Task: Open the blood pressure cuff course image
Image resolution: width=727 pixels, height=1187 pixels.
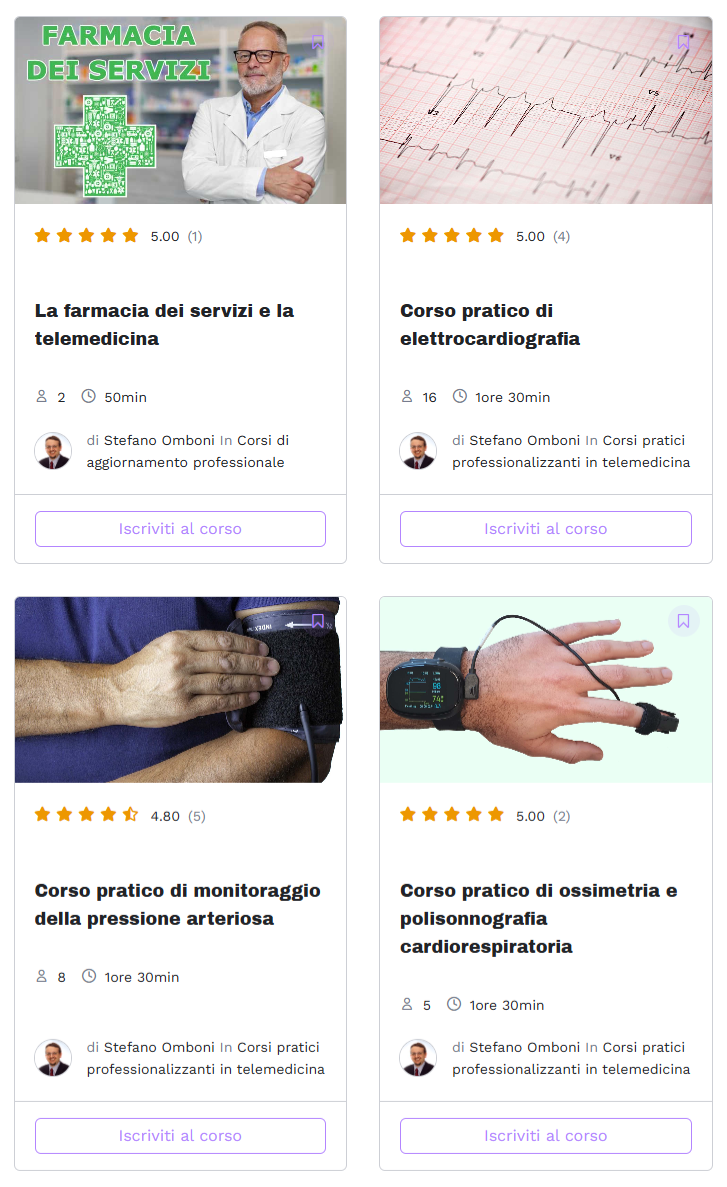Action: point(180,690)
